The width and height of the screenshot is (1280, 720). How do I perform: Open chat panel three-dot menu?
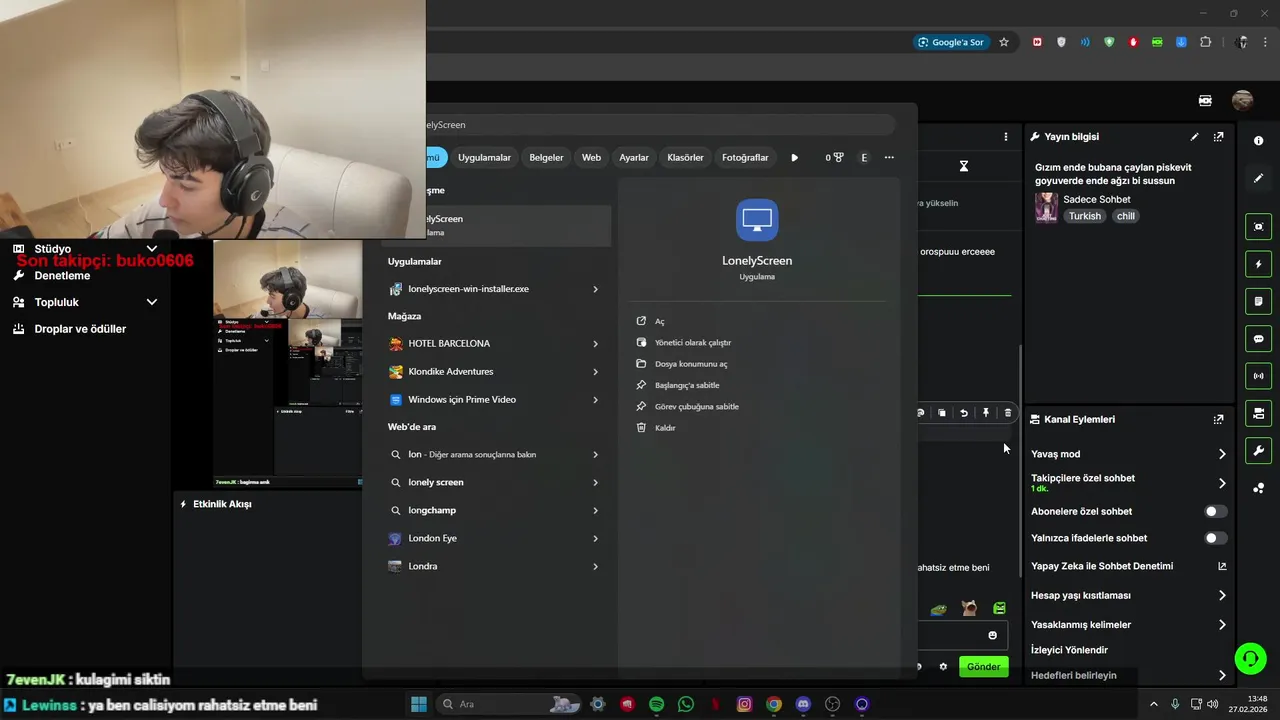tap(1006, 137)
